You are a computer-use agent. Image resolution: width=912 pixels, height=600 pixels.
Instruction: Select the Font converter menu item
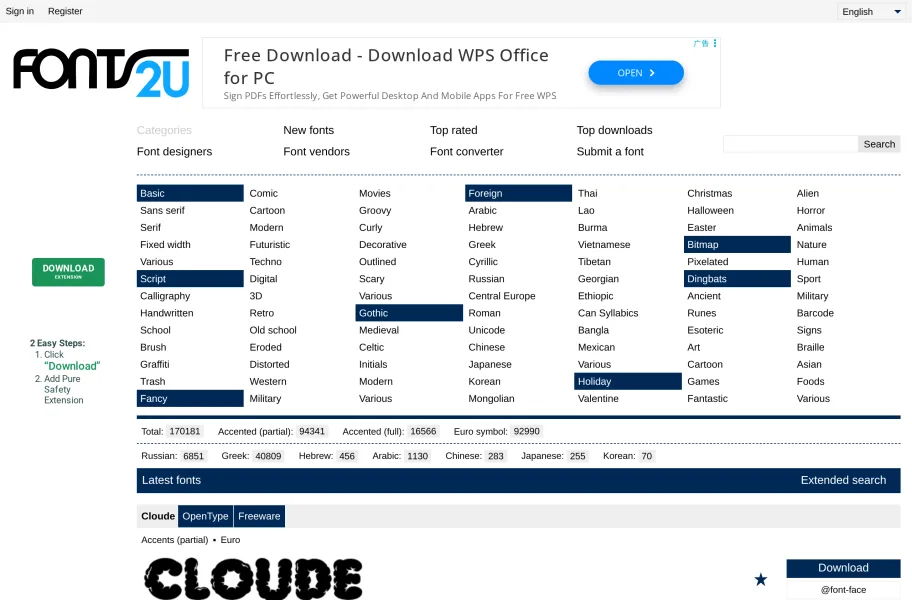pyautogui.click(x=466, y=152)
